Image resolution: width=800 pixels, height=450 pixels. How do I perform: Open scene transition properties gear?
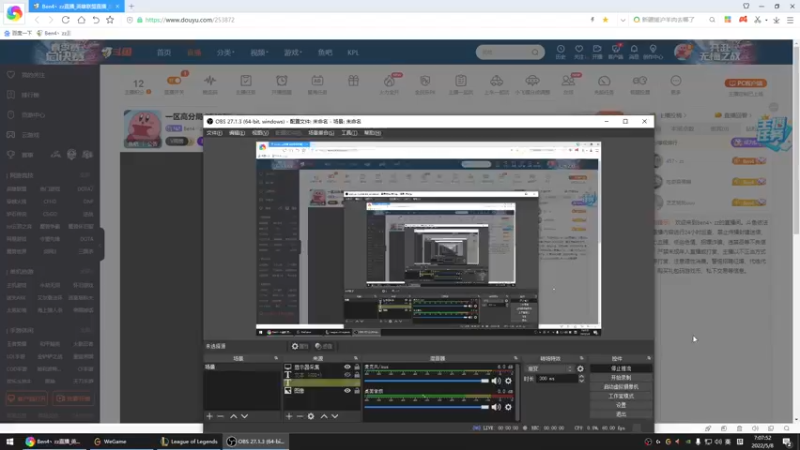pyautogui.click(x=580, y=368)
